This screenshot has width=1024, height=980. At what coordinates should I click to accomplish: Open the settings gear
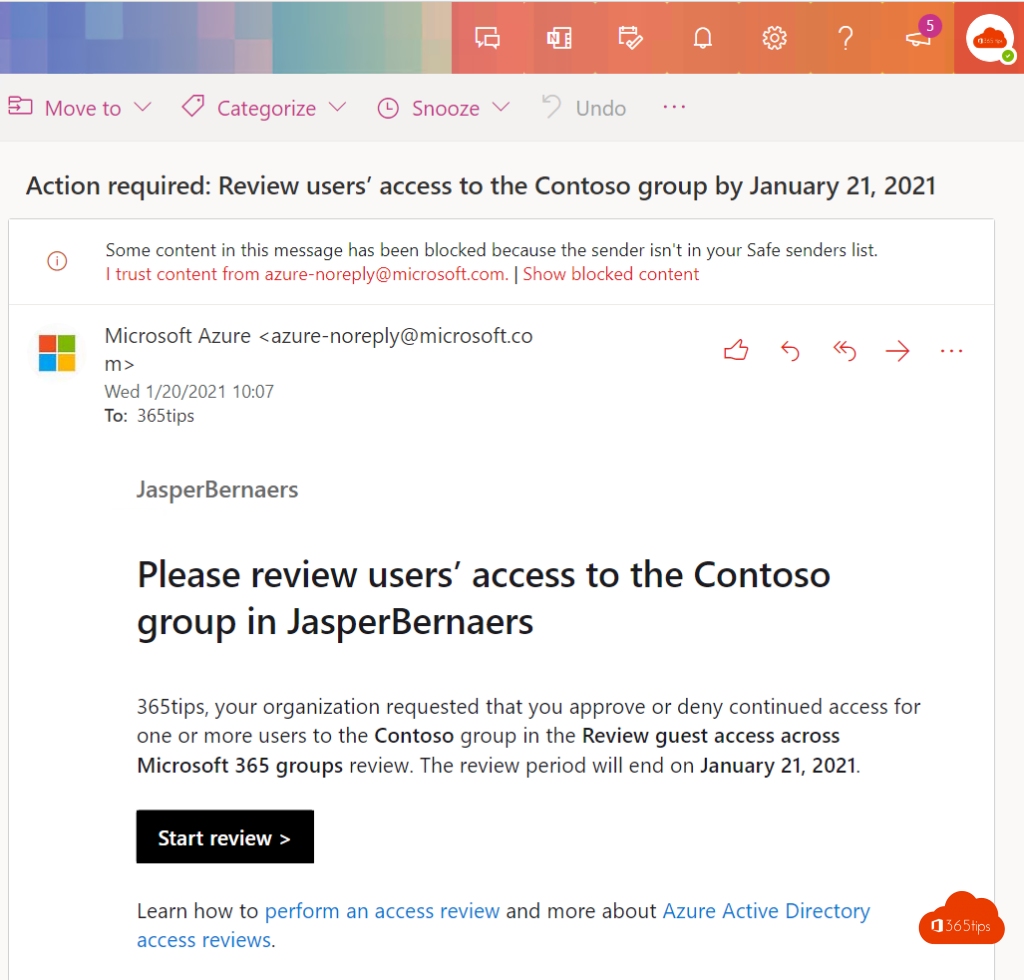click(x=774, y=38)
